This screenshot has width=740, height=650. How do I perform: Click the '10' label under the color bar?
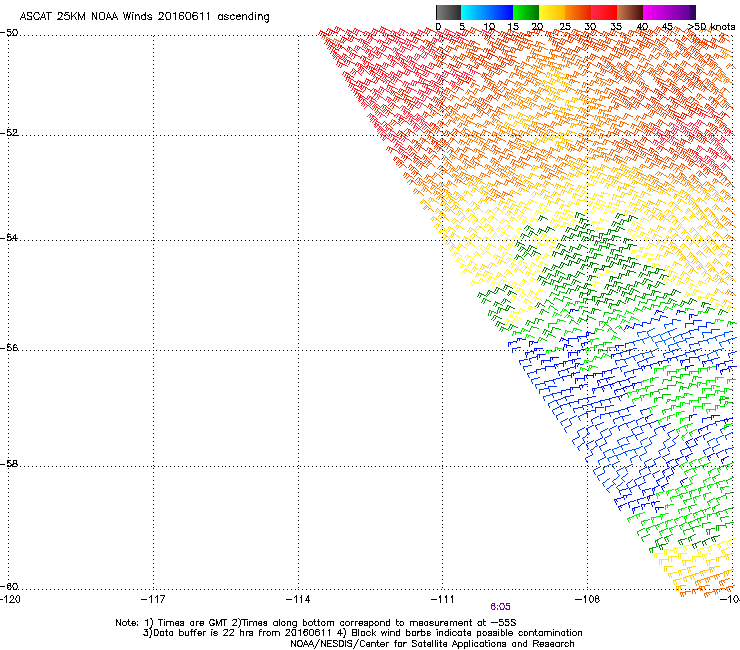(x=489, y=27)
